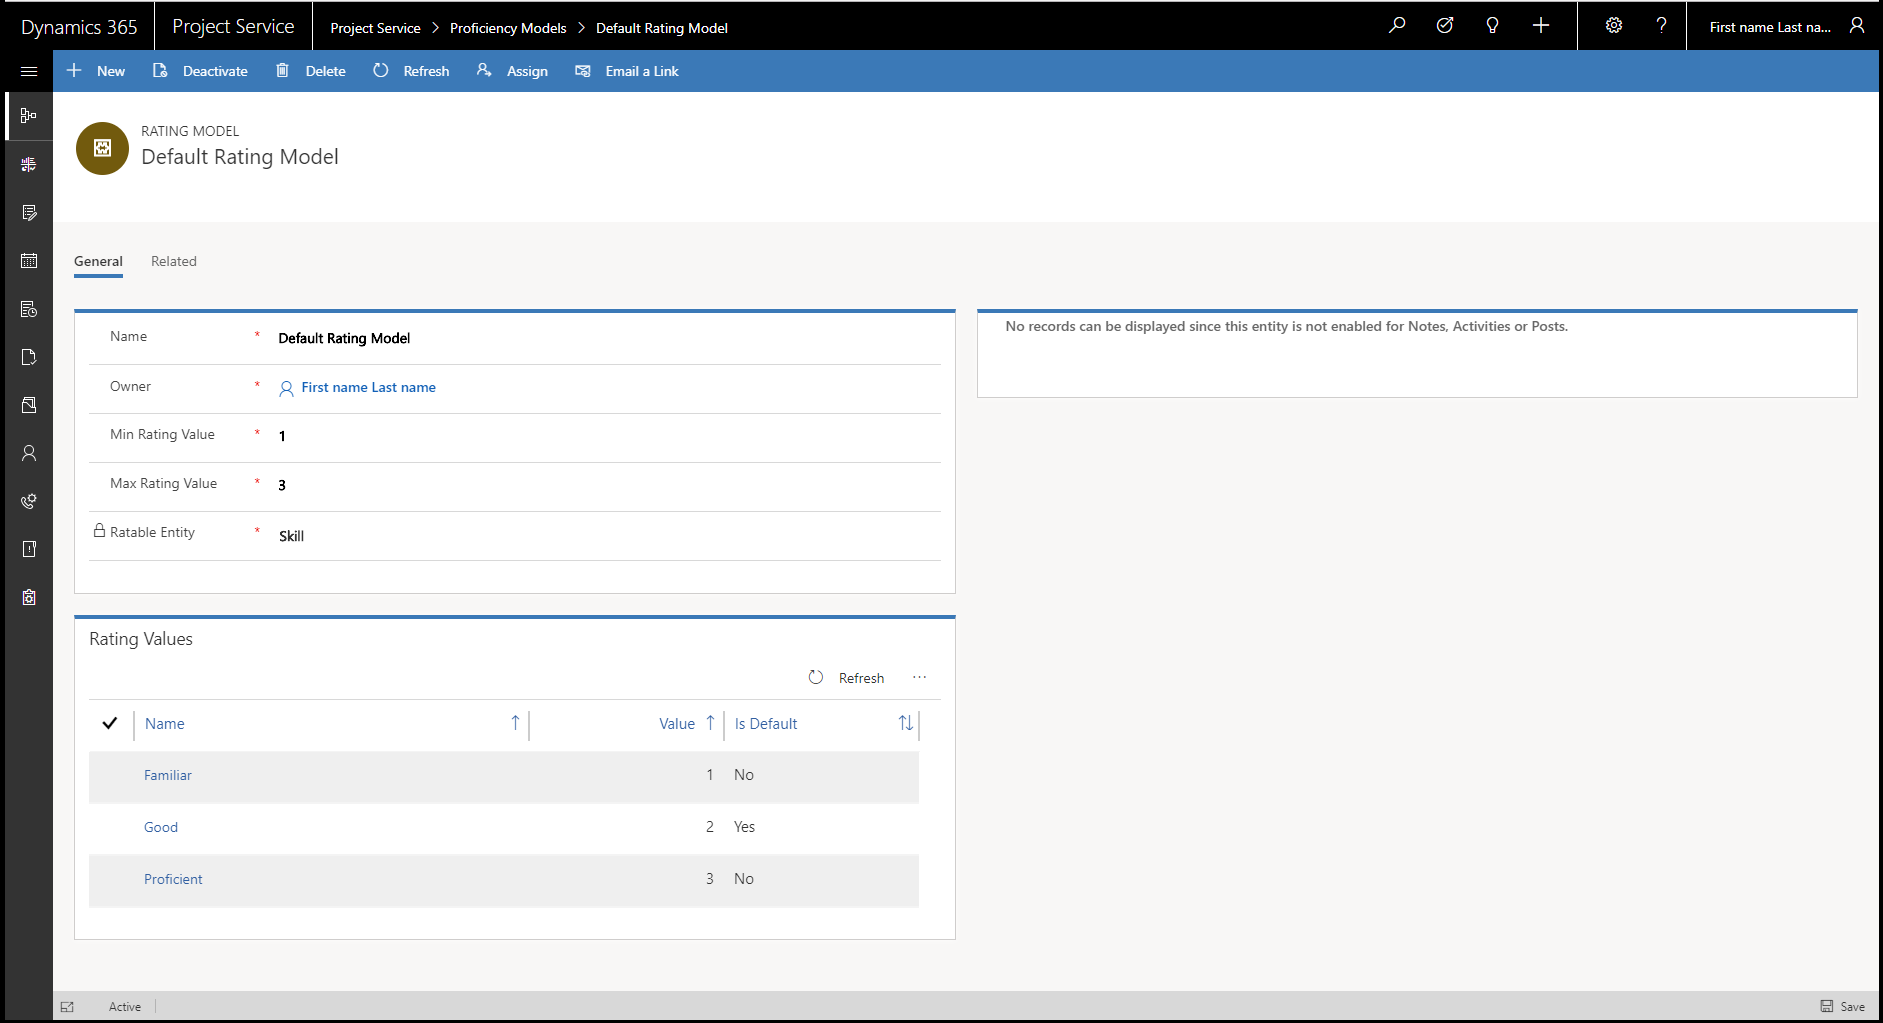Screen dimensions: 1883x1023
Task: Click the sidebar clipboard badge icon
Action: [x=29, y=597]
